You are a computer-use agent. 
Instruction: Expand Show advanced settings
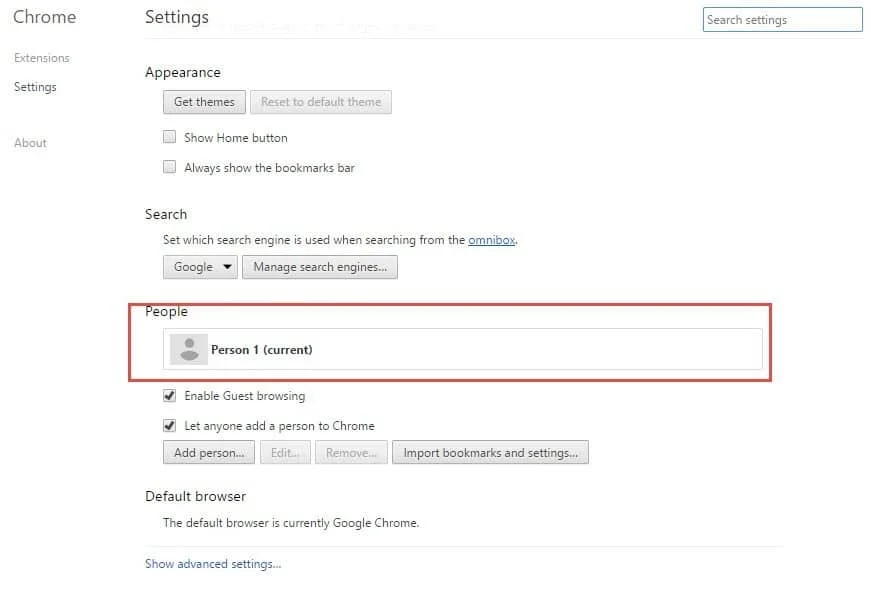point(213,564)
